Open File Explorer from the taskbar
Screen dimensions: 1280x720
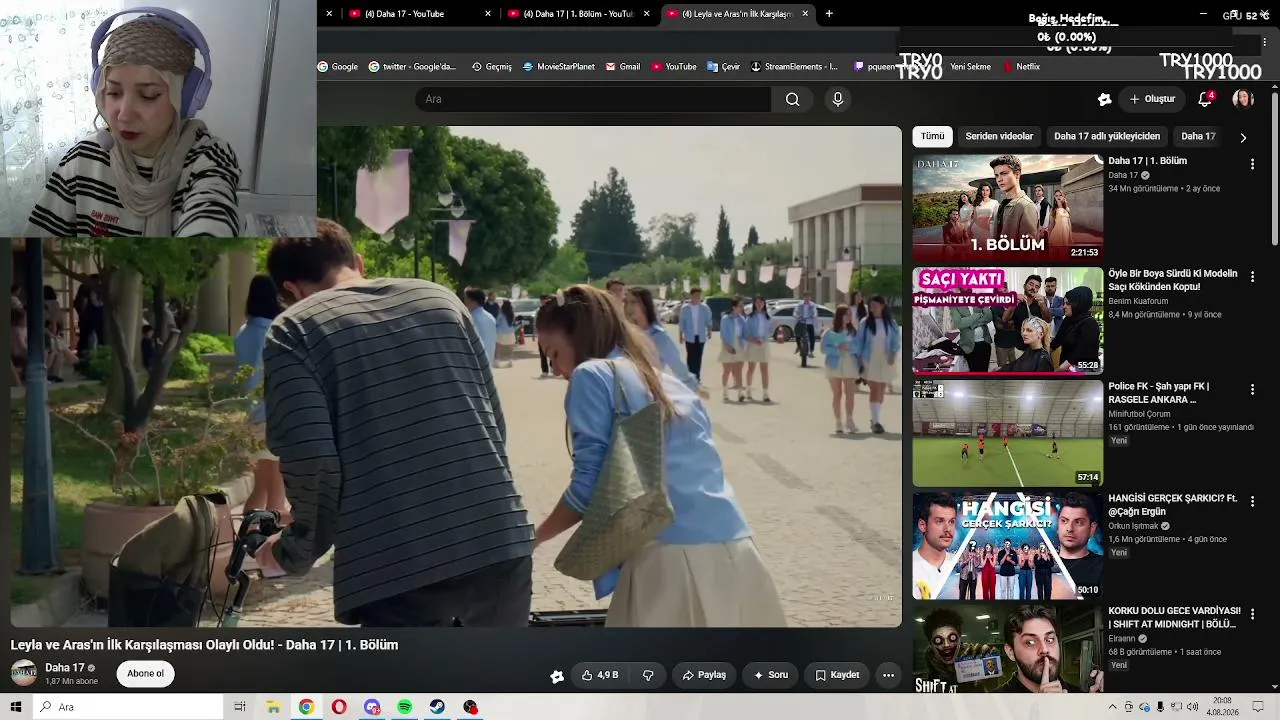(273, 707)
